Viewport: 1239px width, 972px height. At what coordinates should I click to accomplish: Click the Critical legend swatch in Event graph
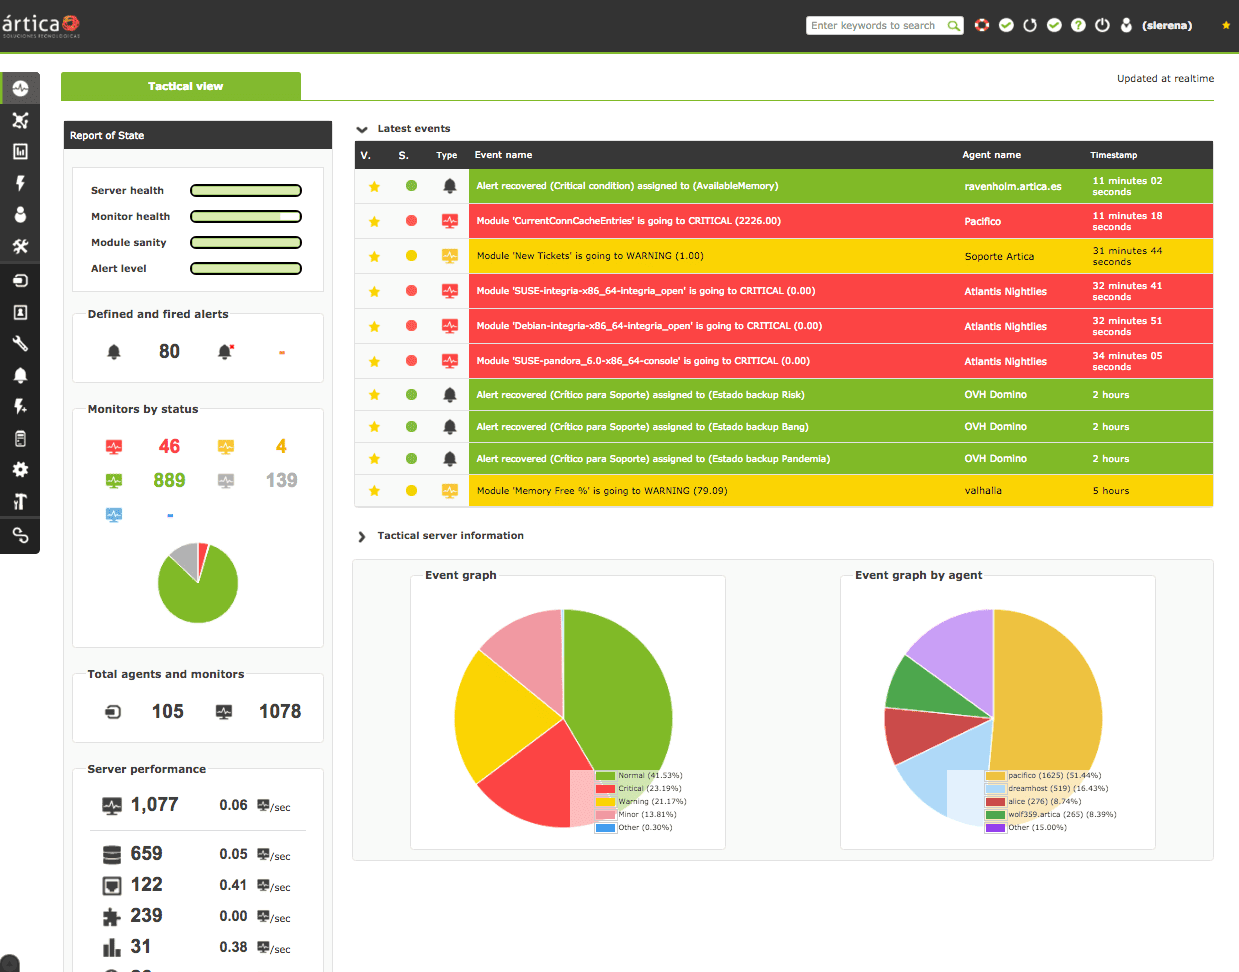tap(605, 789)
